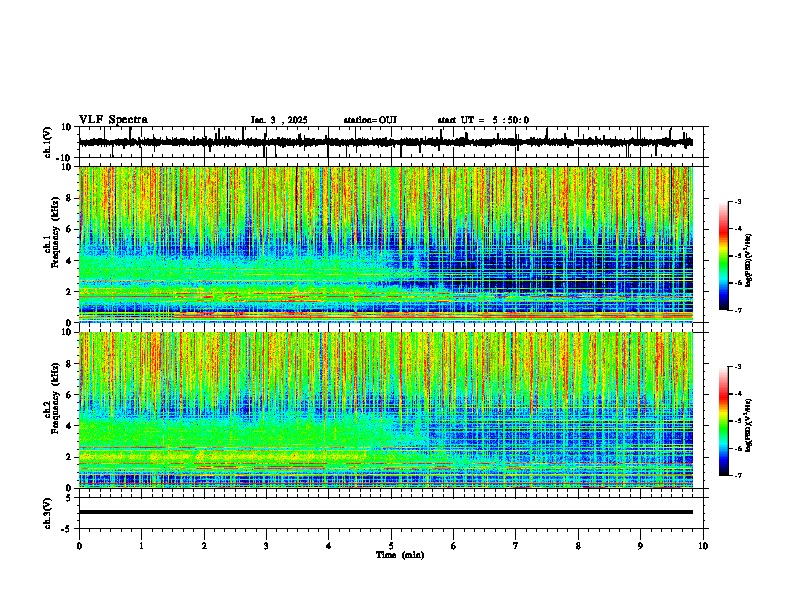Click the time axis tick label "7"
The image size is (792, 612).
coord(516,546)
